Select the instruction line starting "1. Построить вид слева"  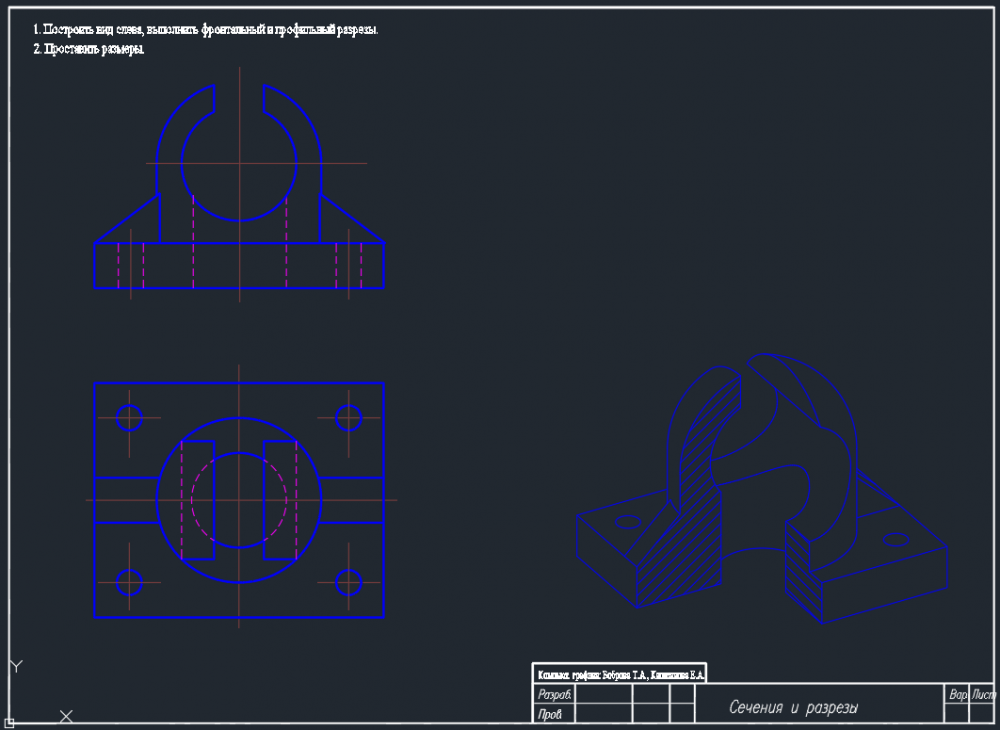(206, 30)
